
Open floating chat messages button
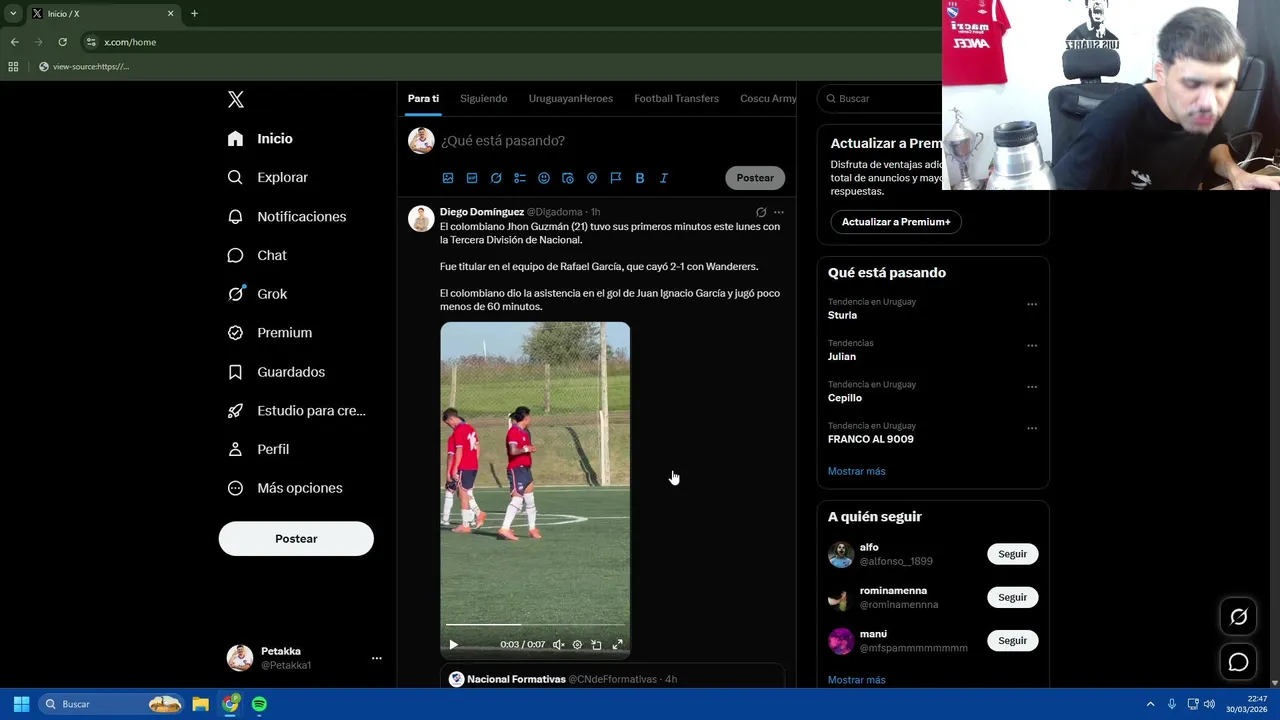[x=1238, y=662]
